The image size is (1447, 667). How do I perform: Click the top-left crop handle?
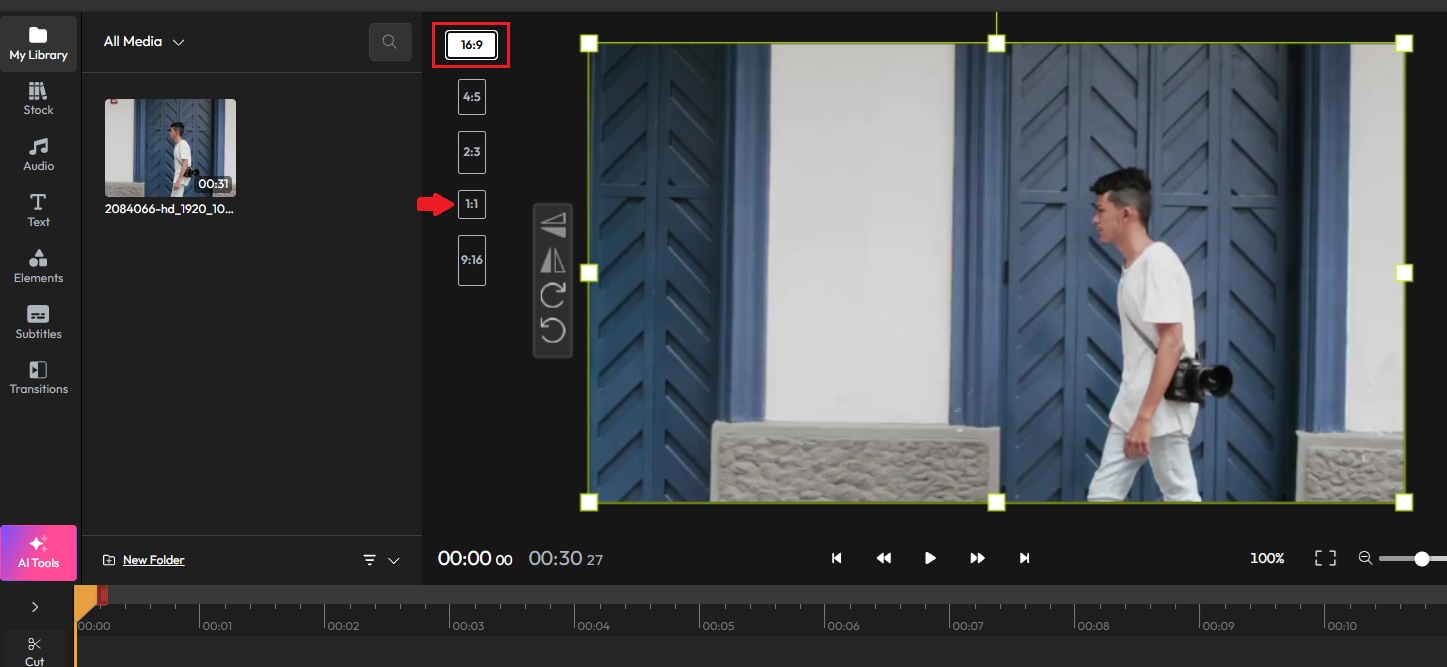(x=589, y=43)
